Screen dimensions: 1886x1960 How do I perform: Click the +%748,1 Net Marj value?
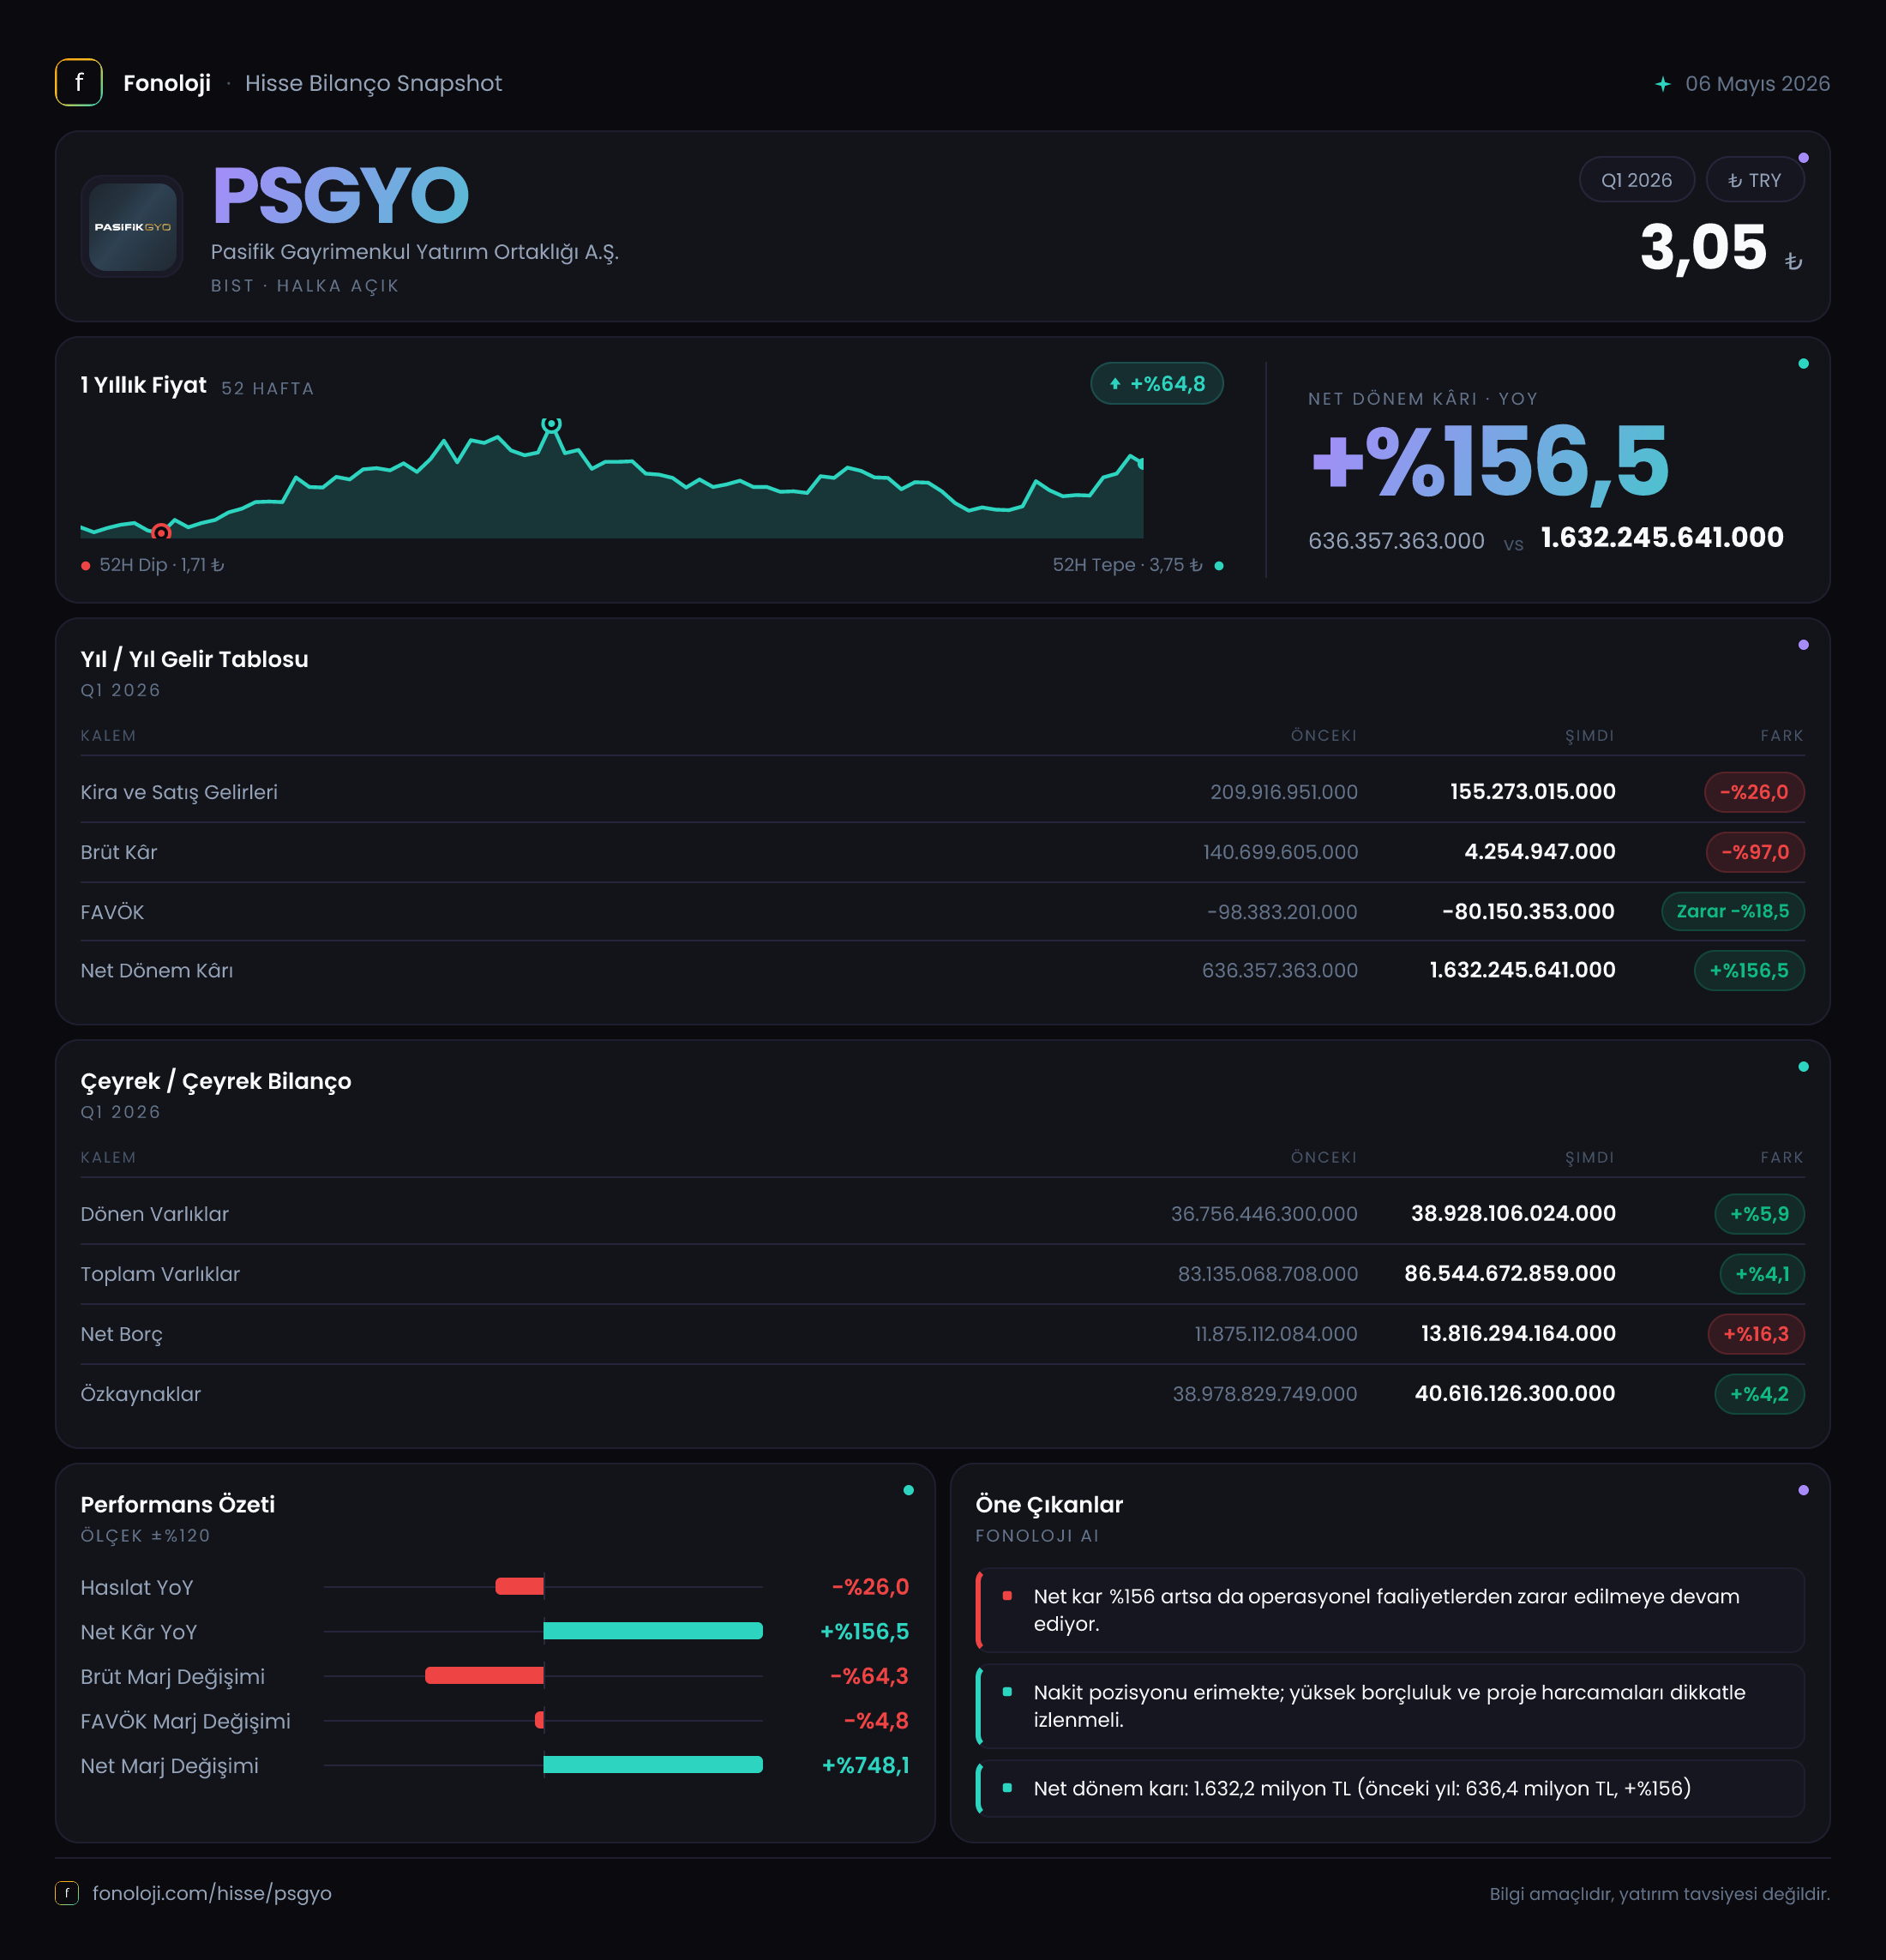(865, 1765)
